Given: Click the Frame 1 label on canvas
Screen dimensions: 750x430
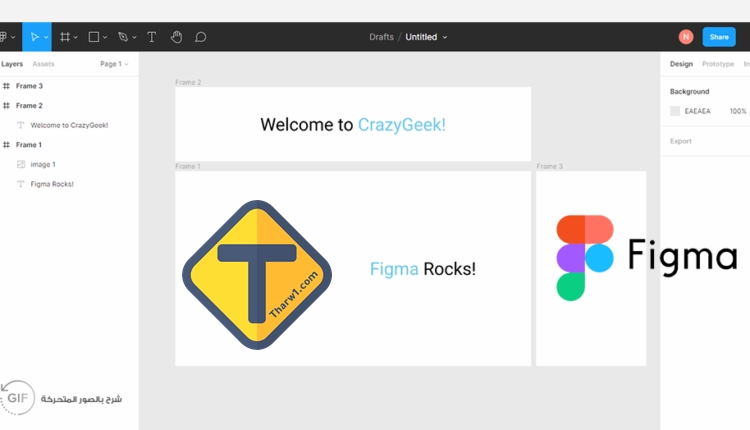Looking at the screenshot, I should click(188, 166).
